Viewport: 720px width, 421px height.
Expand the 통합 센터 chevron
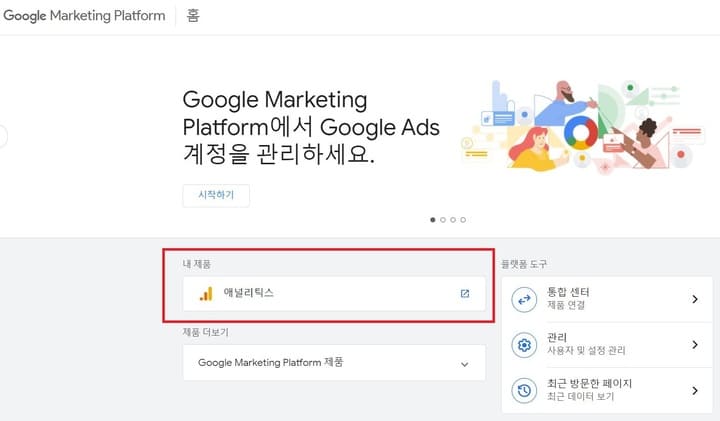pyautogui.click(x=695, y=299)
